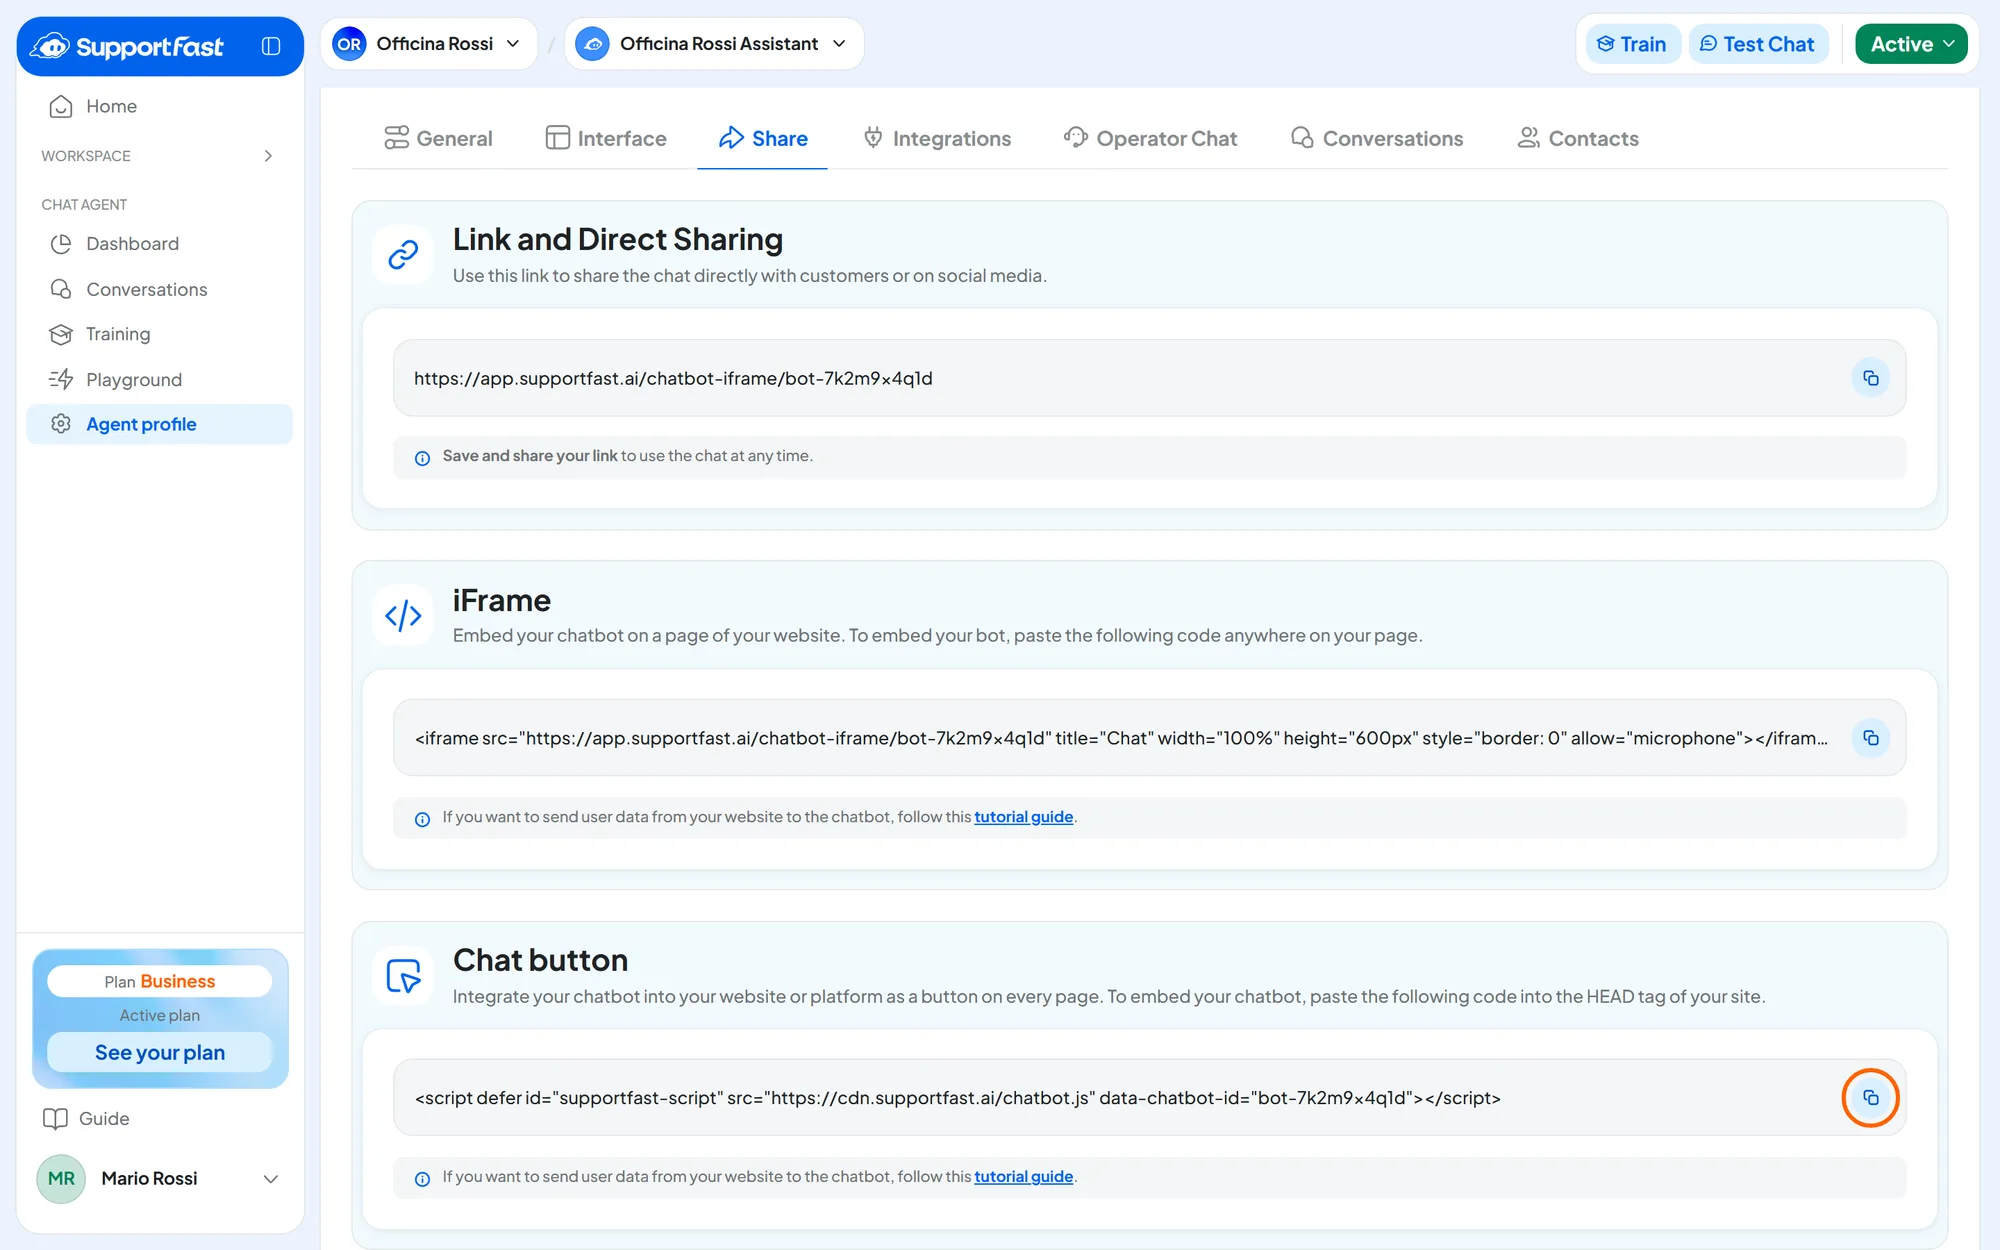Click See your plan button
The image size is (2000, 1250).
click(x=160, y=1053)
